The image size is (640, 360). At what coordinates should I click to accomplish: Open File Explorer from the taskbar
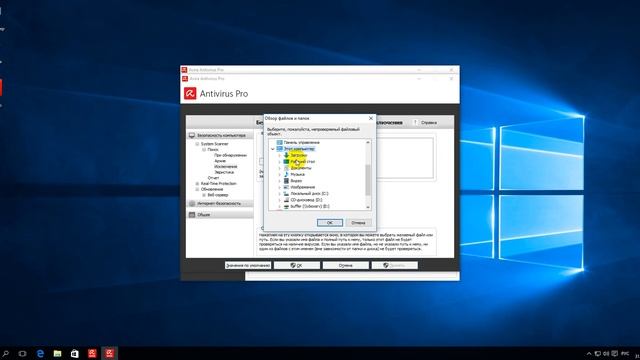point(57,353)
